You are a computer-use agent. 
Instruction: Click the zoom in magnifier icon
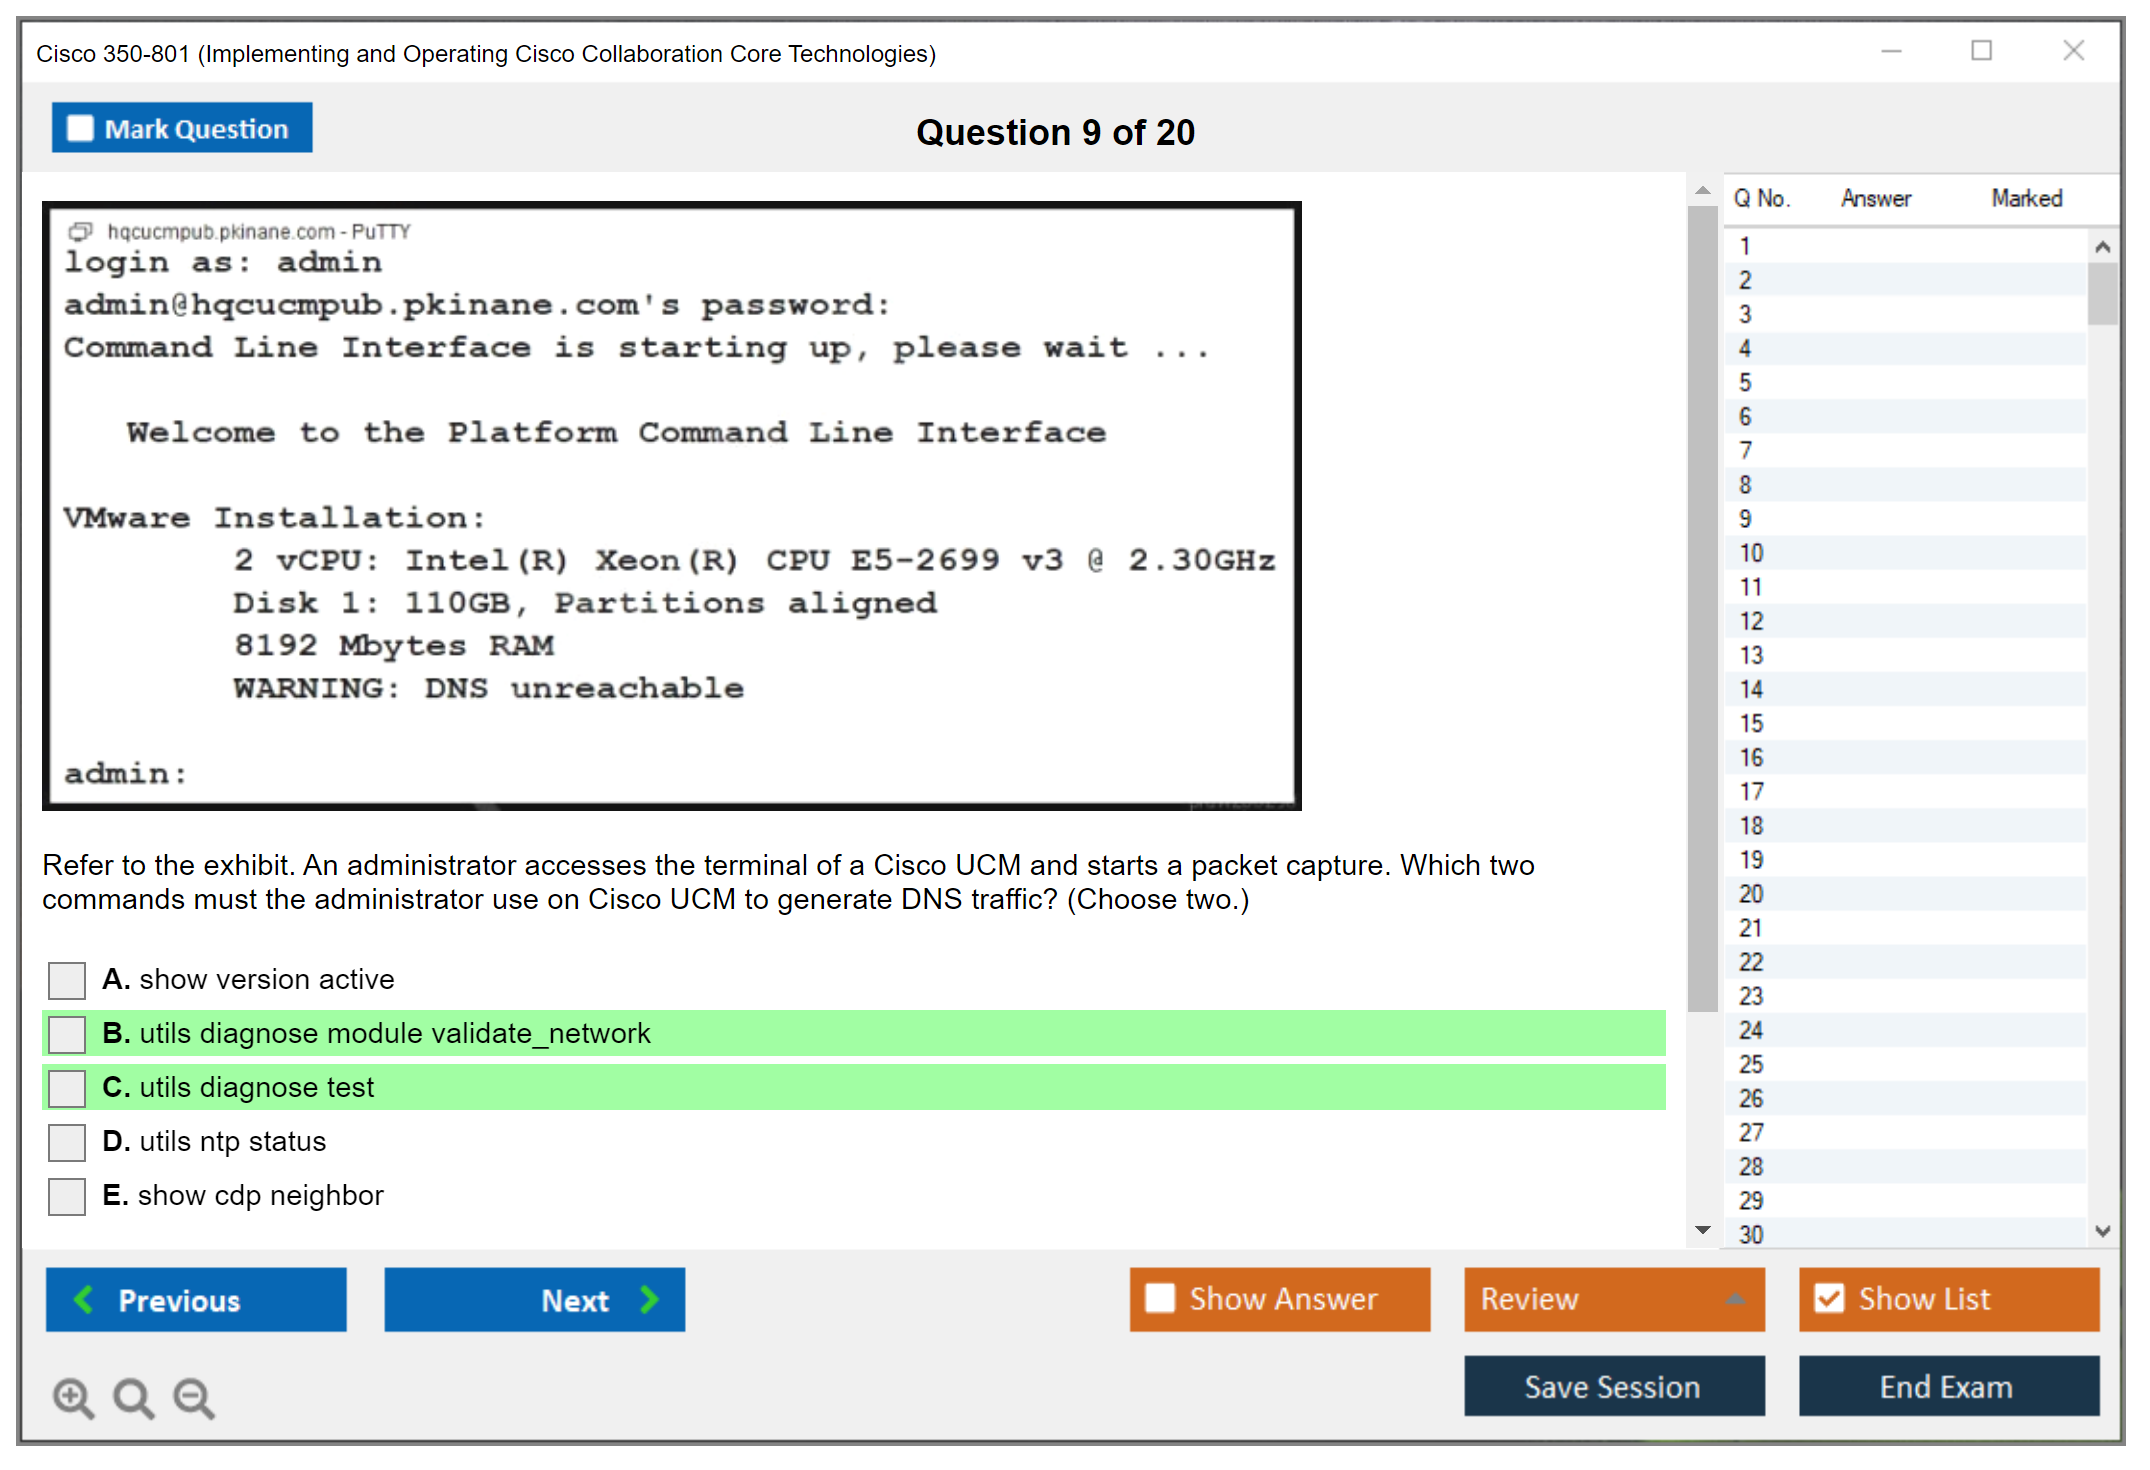tap(73, 1397)
